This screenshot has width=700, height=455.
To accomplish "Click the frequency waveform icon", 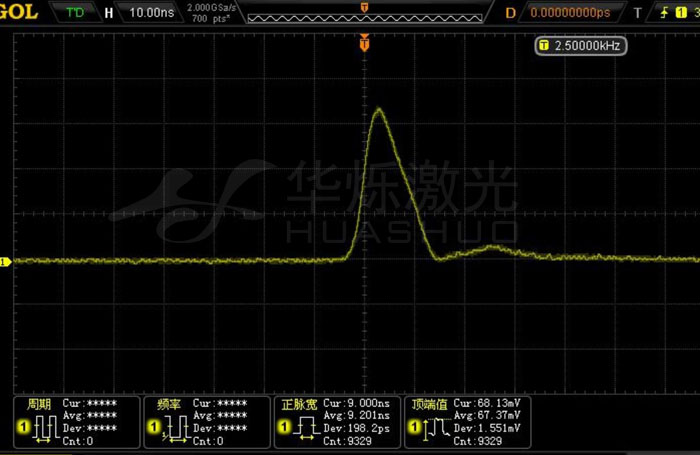I will pos(175,429).
